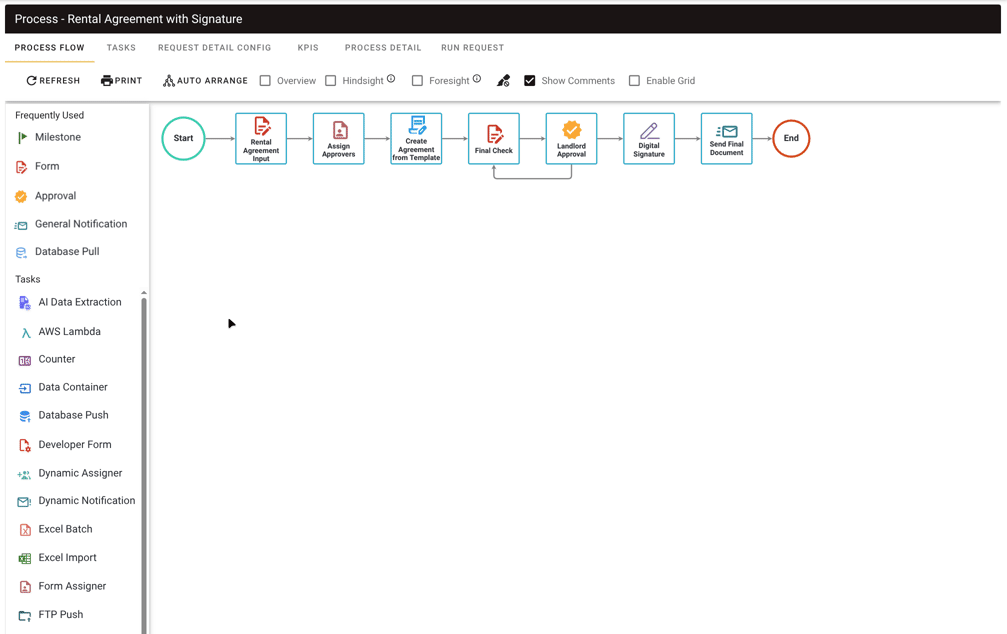Select the Assign Approvers node
This screenshot has width=1007, height=634.
[x=339, y=139]
